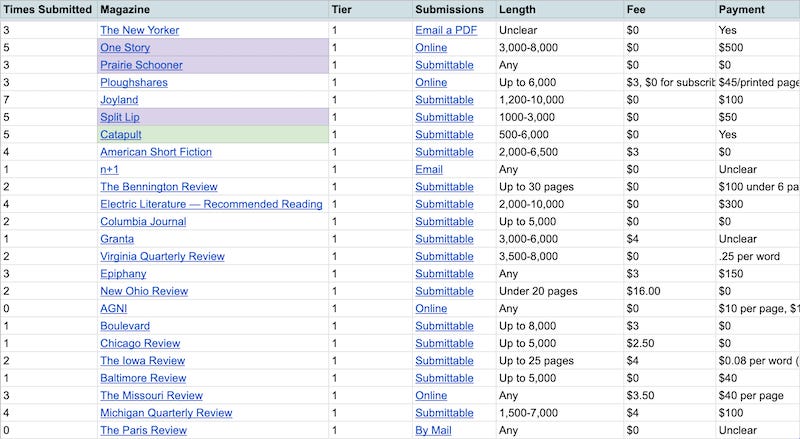
Task: Open The Bennington Review link
Action: coord(159,186)
